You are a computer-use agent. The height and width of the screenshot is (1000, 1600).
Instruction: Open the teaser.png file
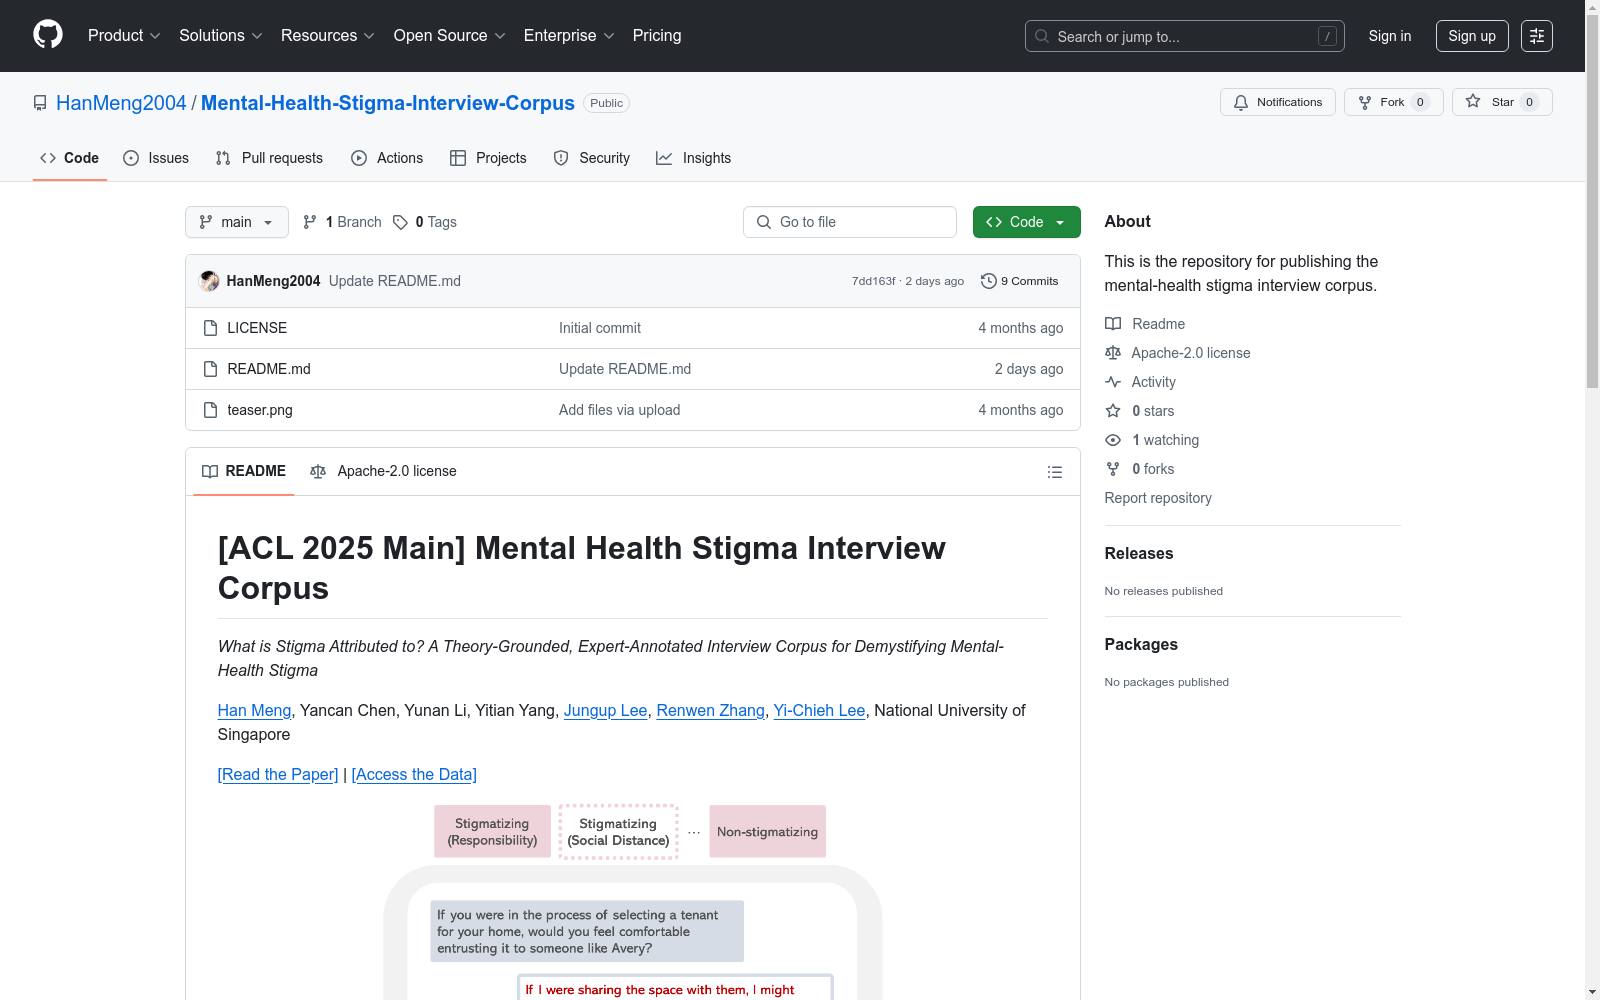click(260, 410)
